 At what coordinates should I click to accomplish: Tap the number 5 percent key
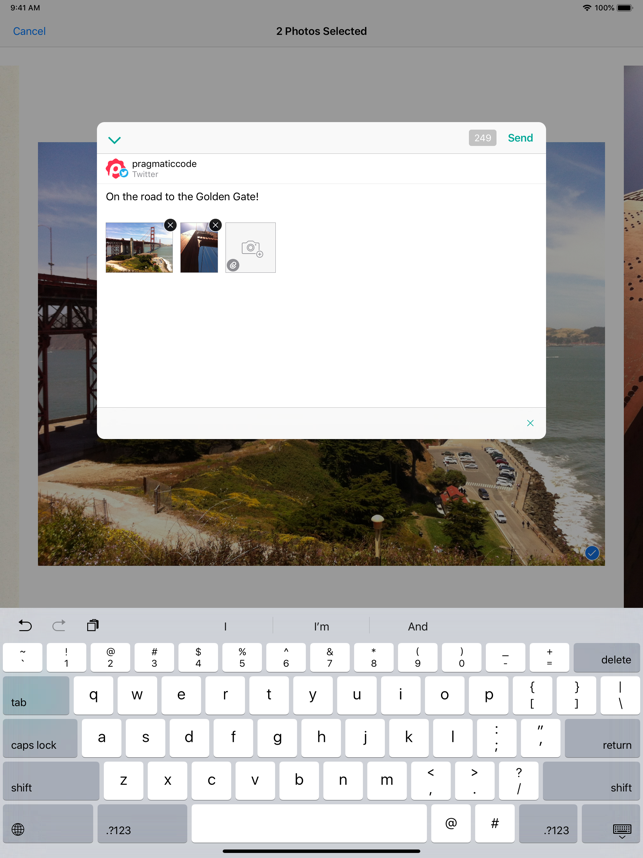pos(242,657)
